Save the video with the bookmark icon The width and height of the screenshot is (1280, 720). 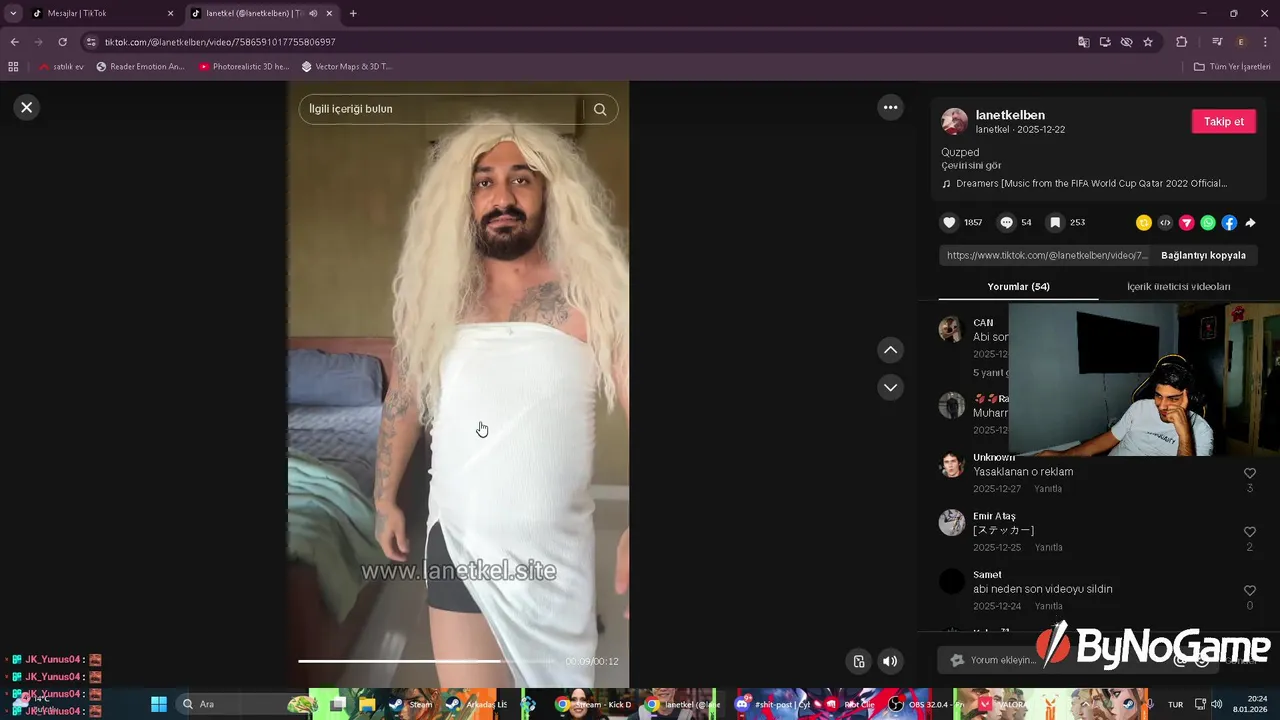pyautogui.click(x=1055, y=223)
